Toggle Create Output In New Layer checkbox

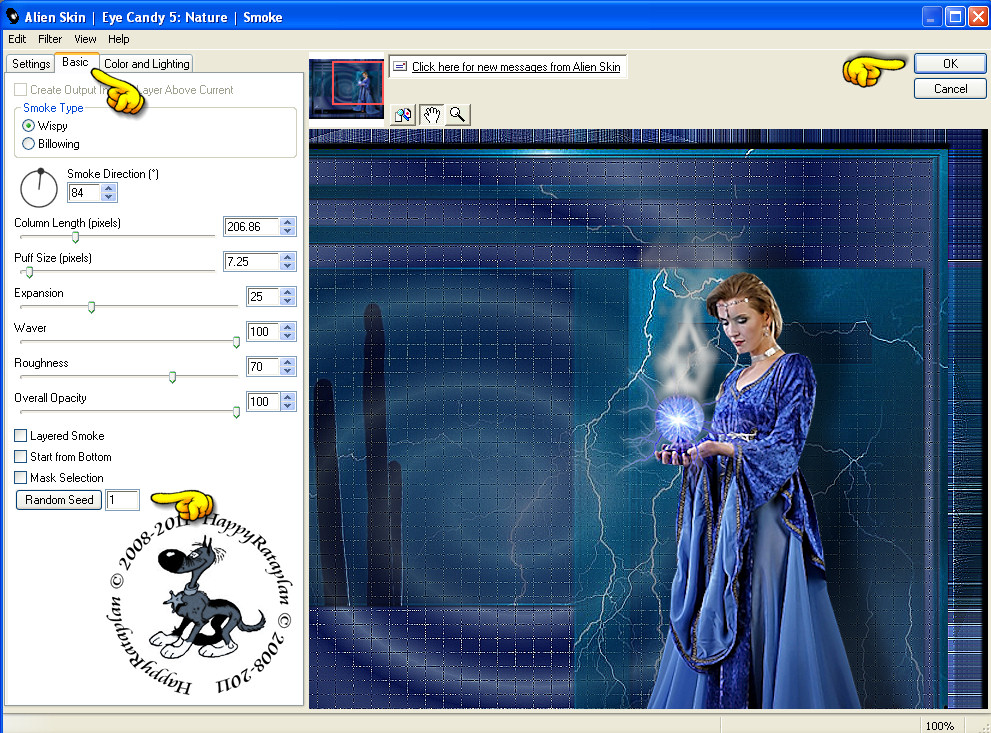pos(21,90)
